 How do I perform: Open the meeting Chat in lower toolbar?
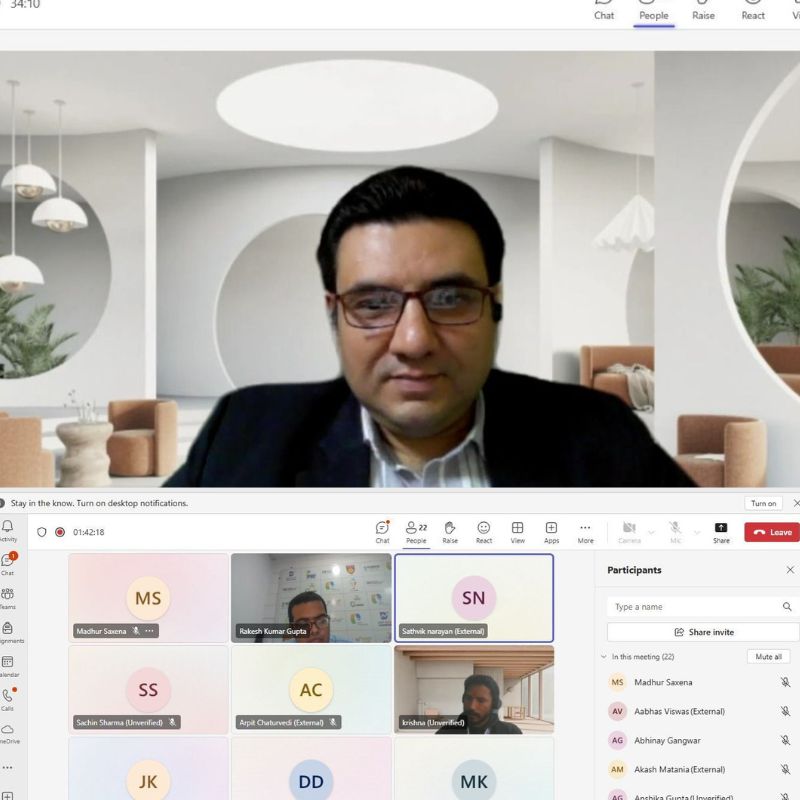382,531
